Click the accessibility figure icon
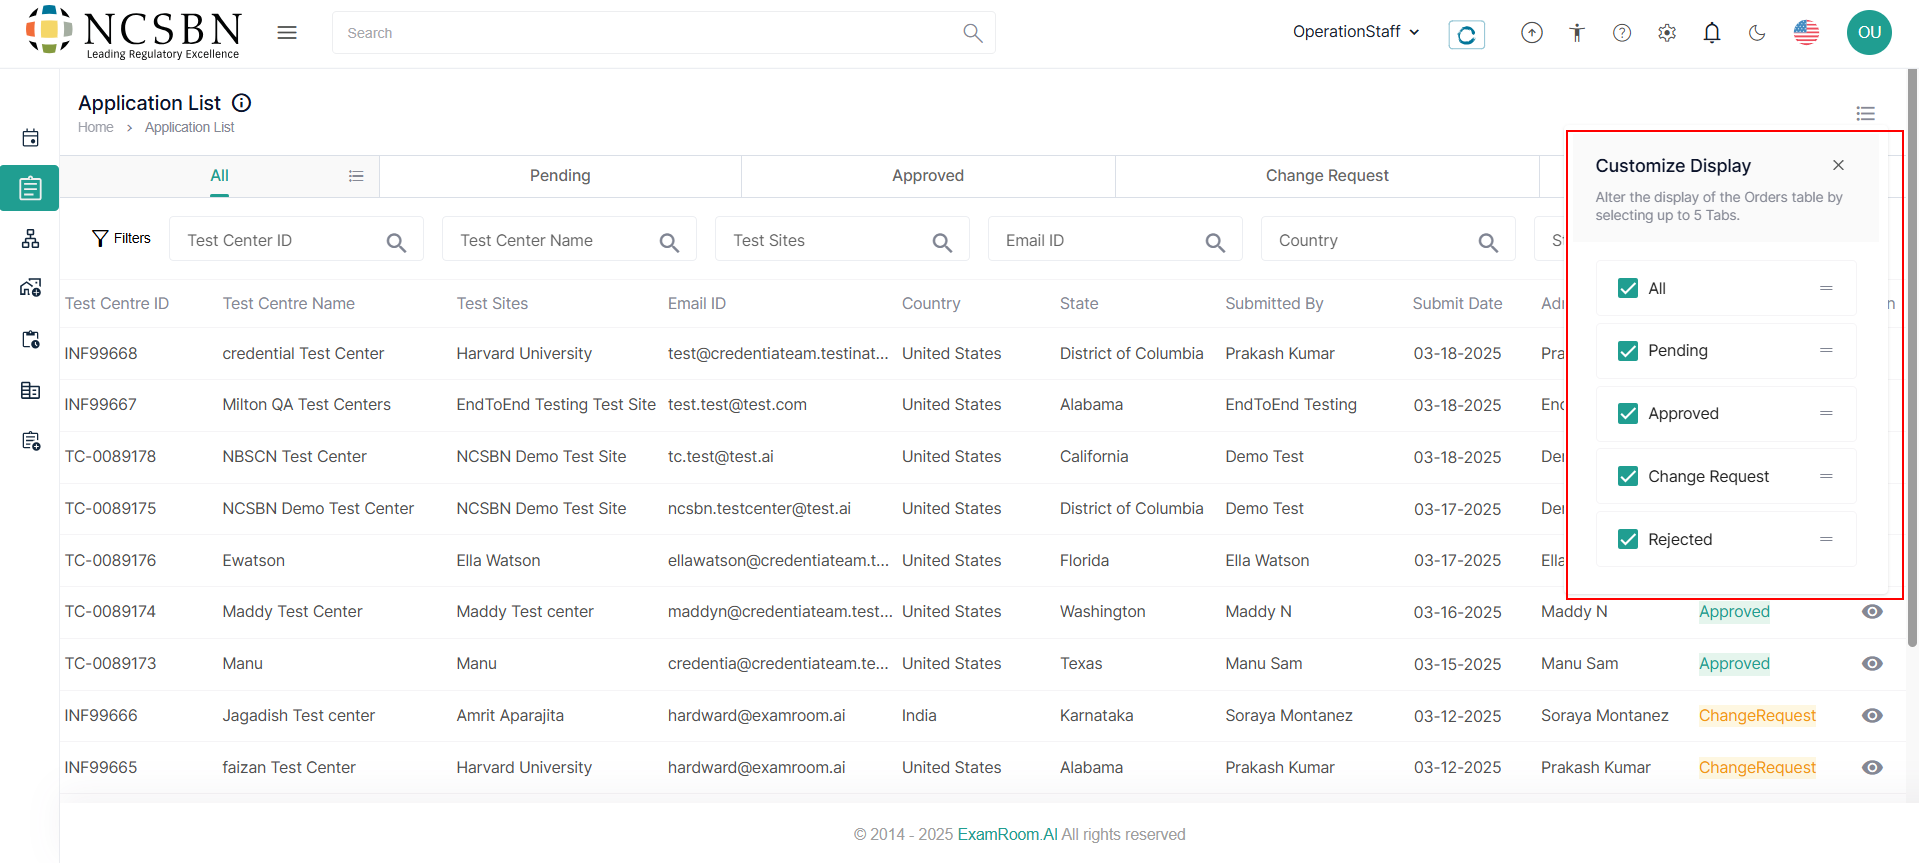Image resolution: width=1919 pixels, height=863 pixels. [x=1577, y=33]
